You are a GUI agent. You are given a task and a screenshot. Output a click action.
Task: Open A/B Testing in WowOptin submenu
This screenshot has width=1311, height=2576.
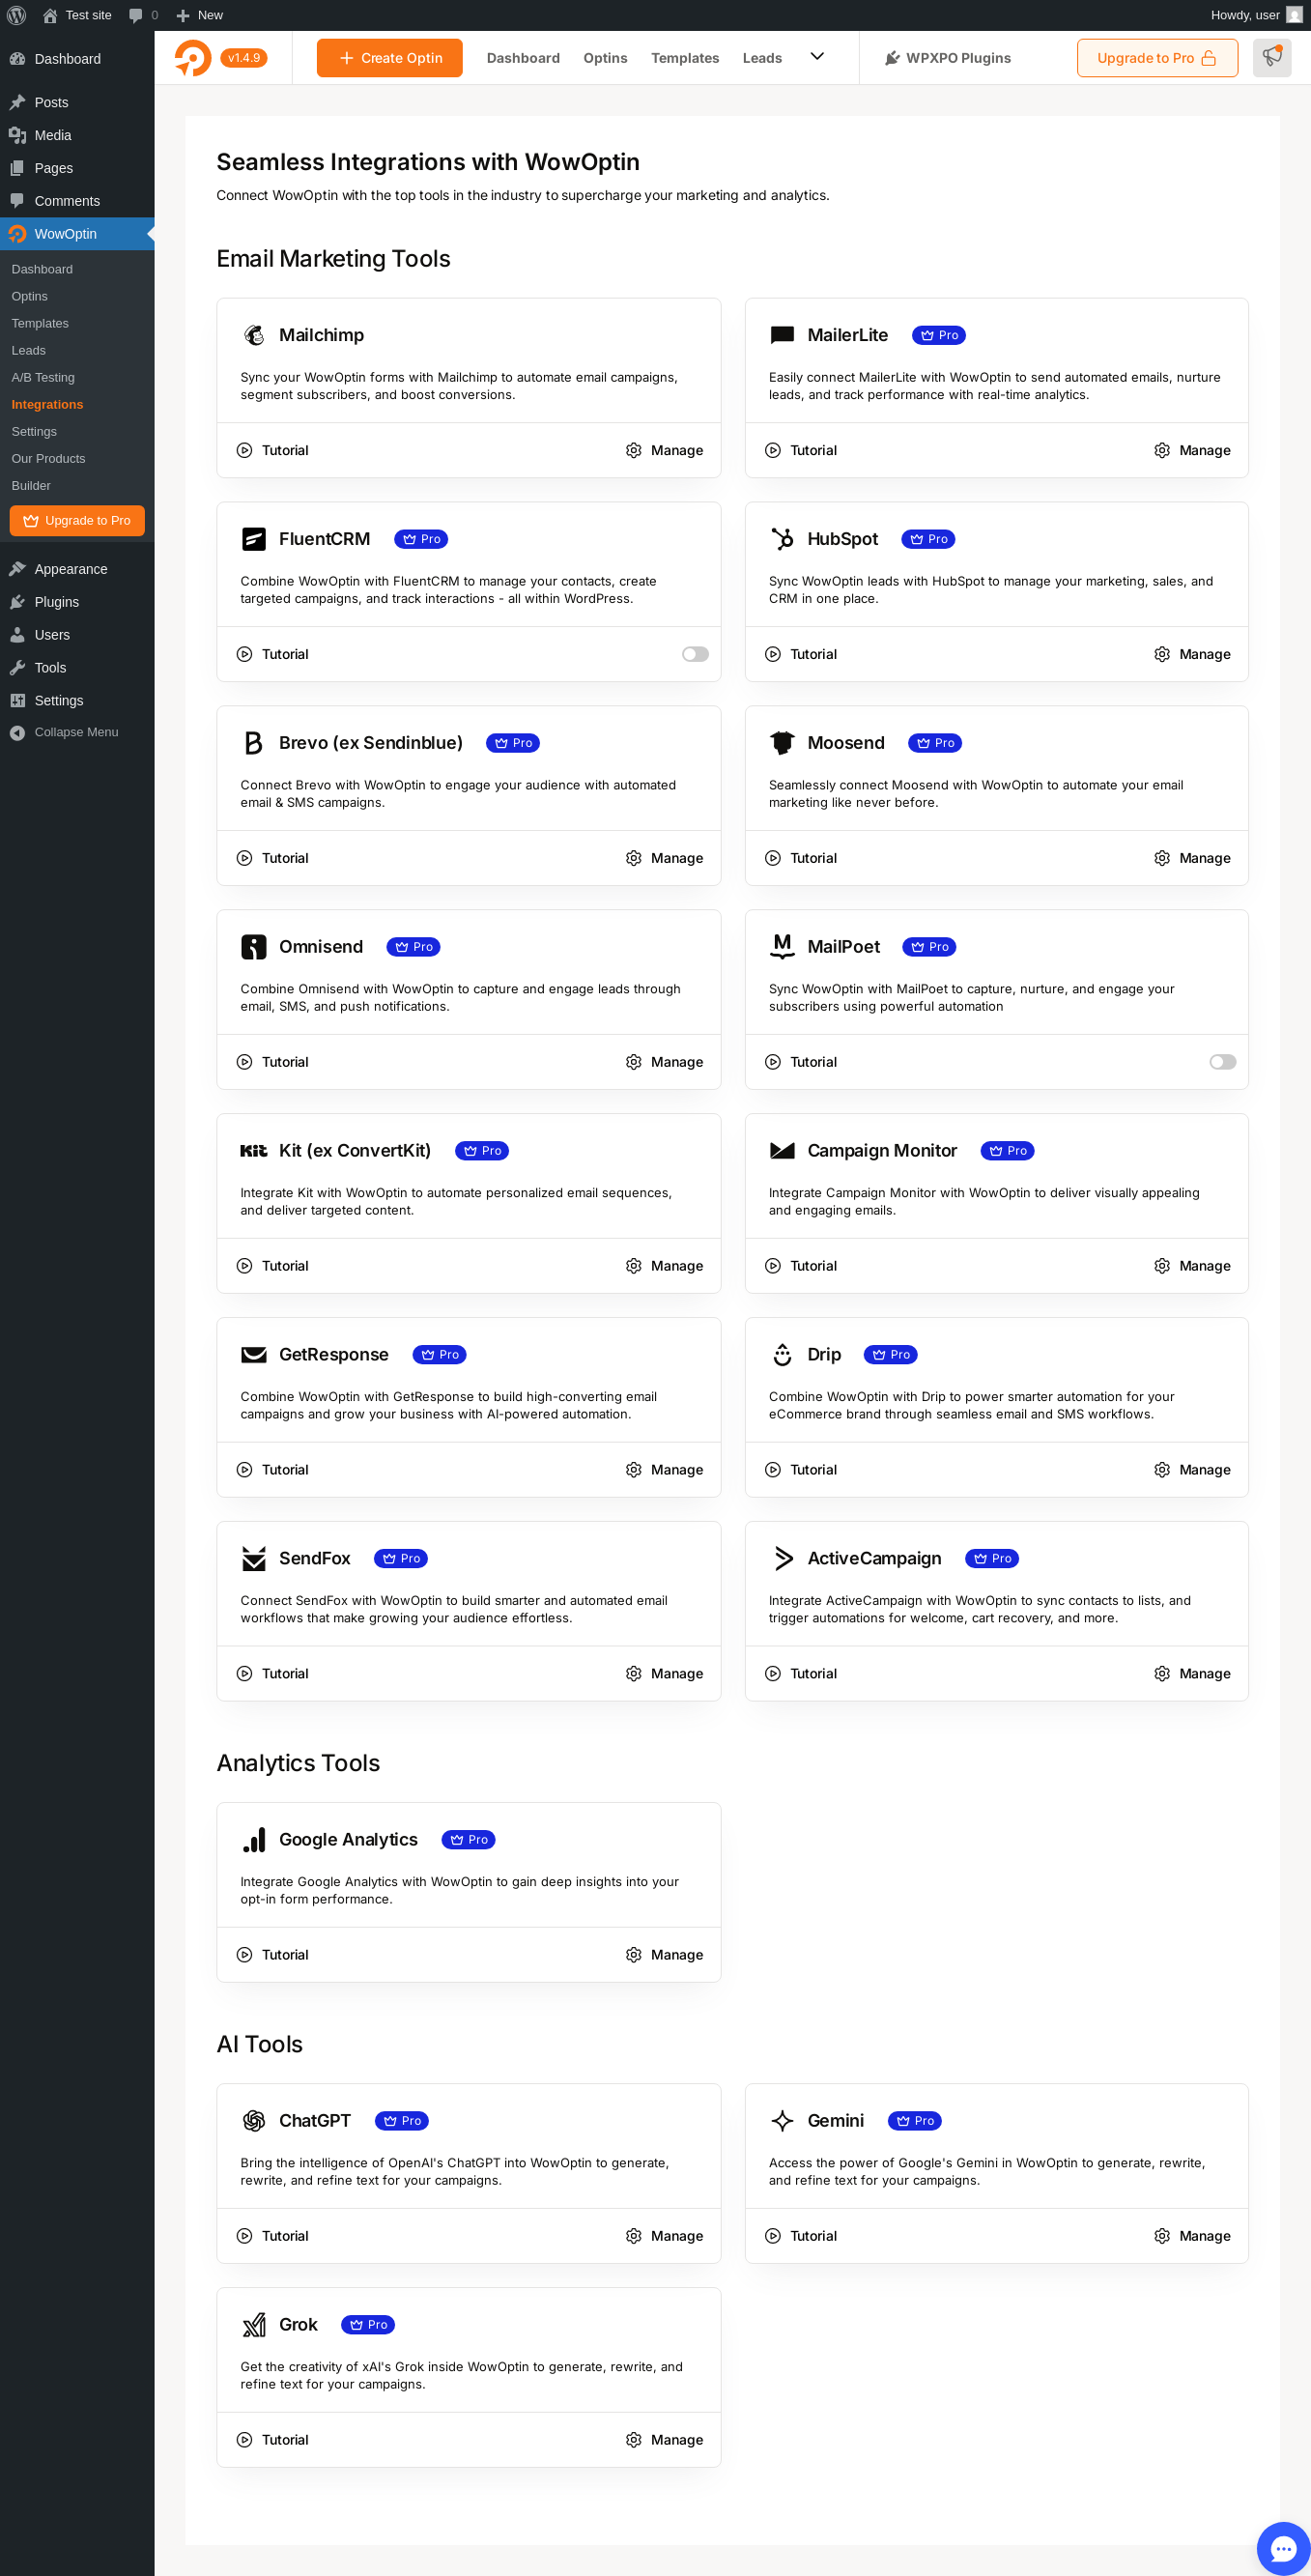click(x=43, y=378)
